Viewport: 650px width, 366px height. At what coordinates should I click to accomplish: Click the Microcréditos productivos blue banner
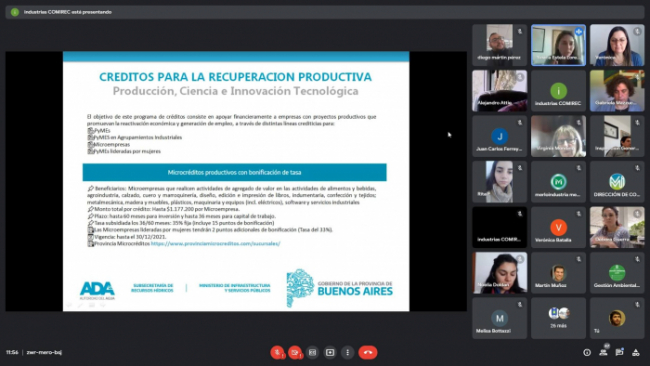coord(235,172)
